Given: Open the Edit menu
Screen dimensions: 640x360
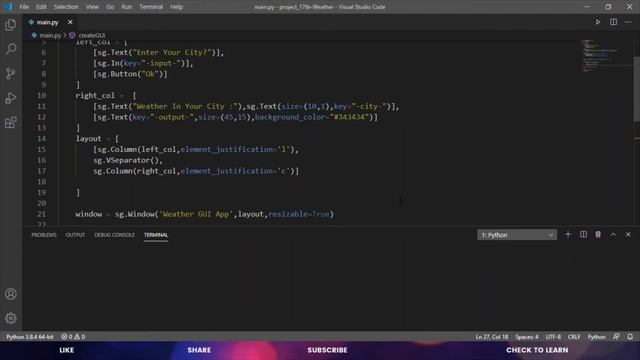Looking at the screenshot, I should 41,7.
